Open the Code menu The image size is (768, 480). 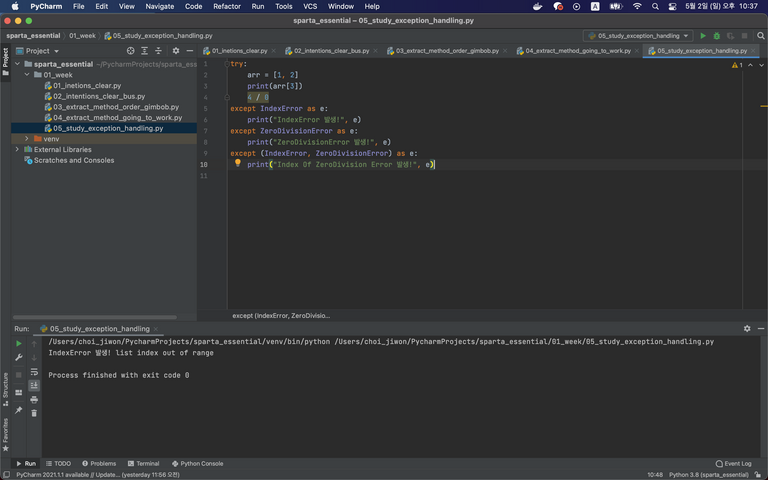[193, 6]
